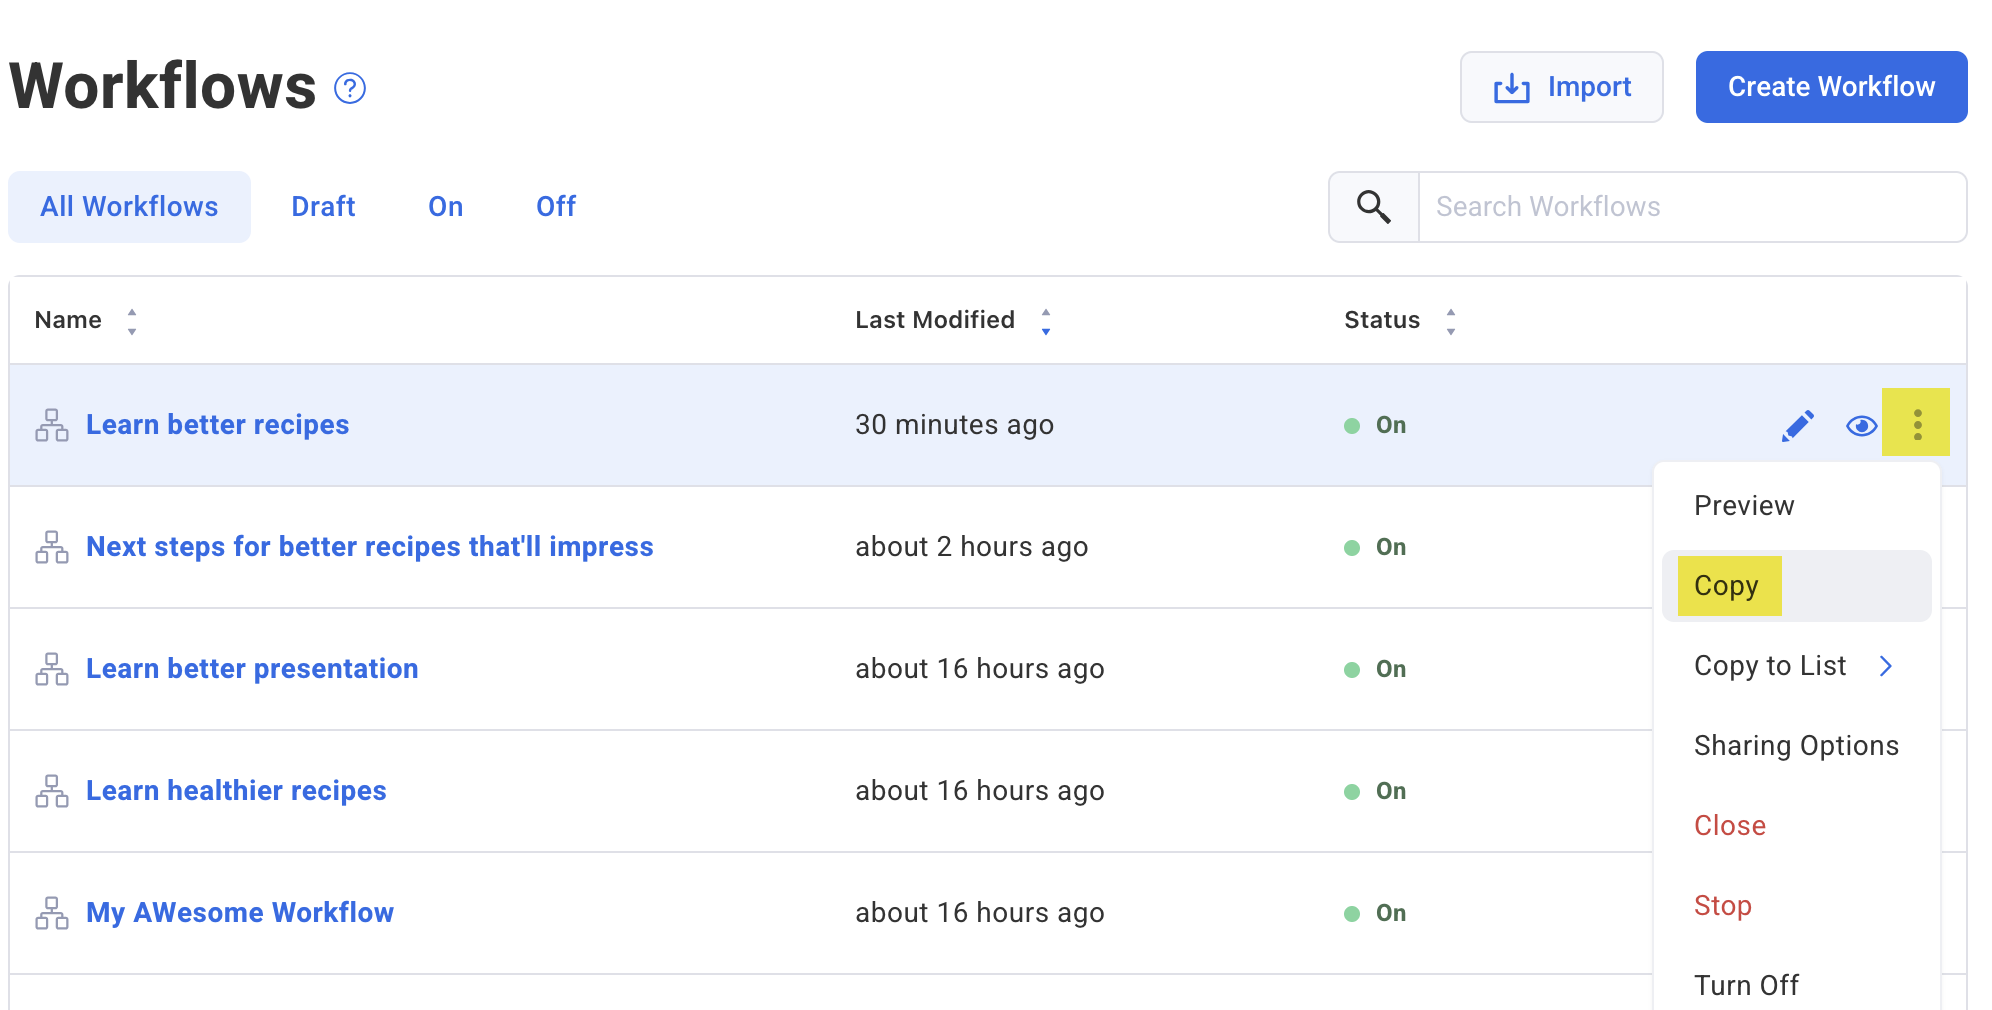Switch to the Draft tab
The image size is (1992, 1010).
(x=324, y=206)
